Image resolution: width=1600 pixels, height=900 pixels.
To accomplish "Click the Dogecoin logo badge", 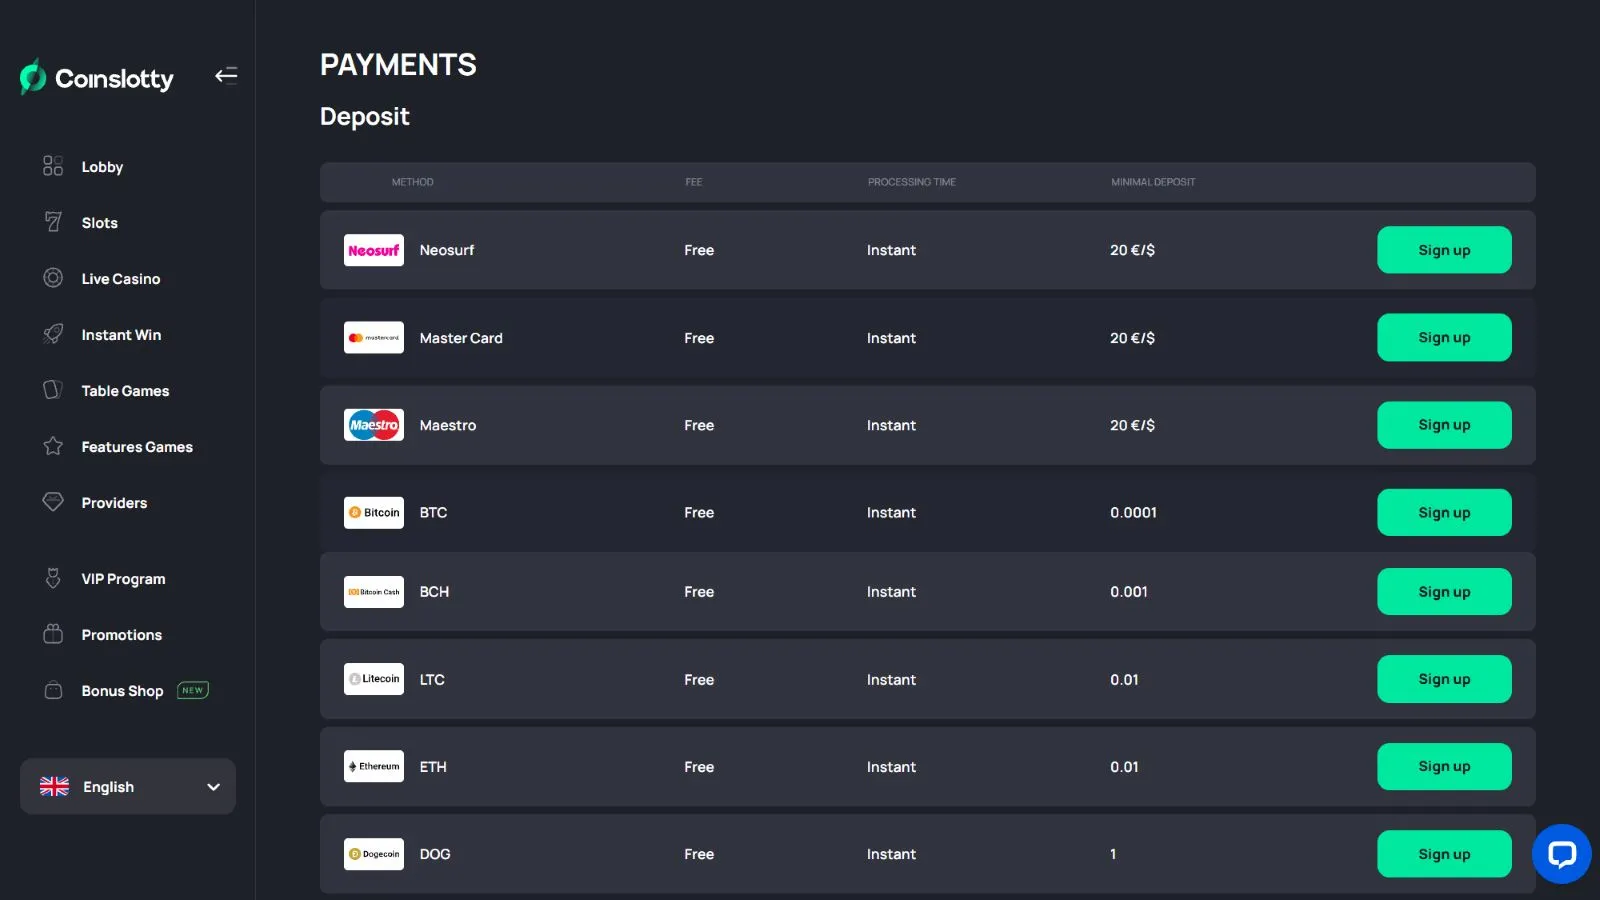I will 374,854.
